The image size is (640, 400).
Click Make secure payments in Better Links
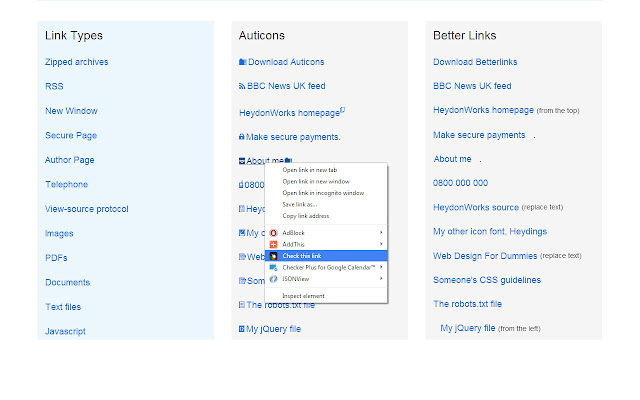coord(479,135)
